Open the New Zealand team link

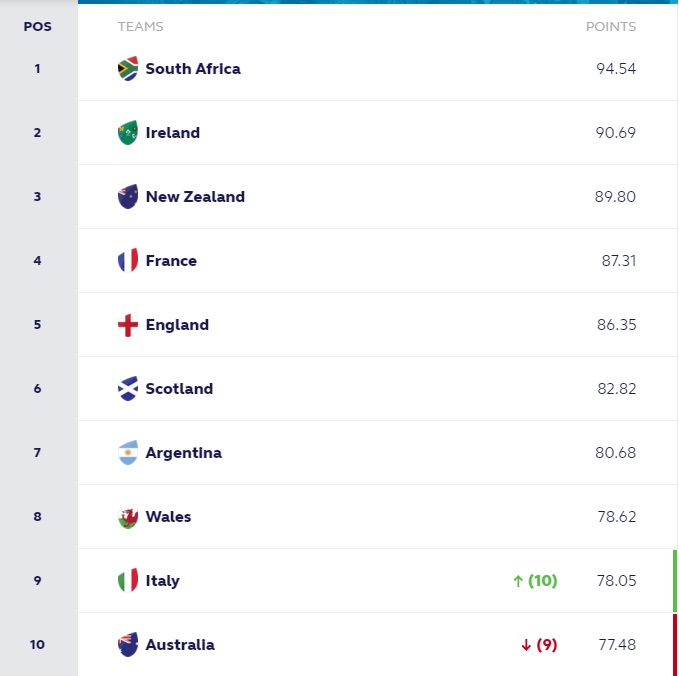click(x=195, y=197)
